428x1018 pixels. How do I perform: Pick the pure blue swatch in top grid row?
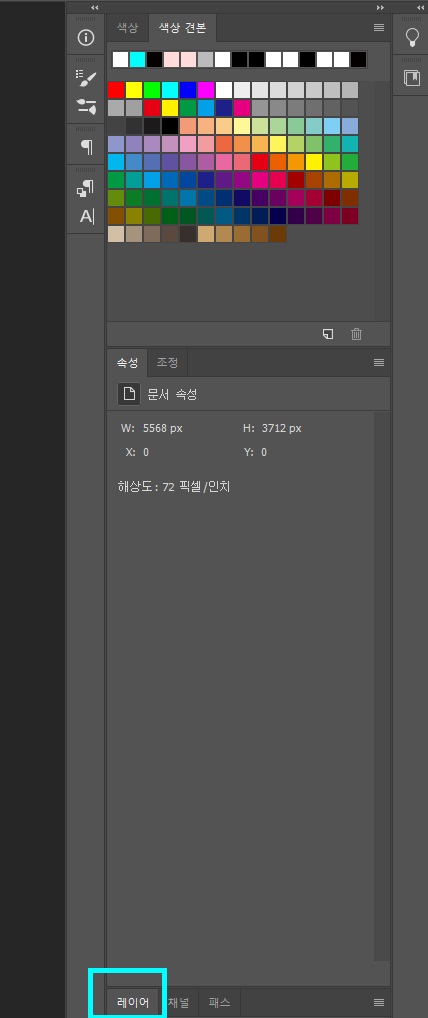[x=188, y=90]
